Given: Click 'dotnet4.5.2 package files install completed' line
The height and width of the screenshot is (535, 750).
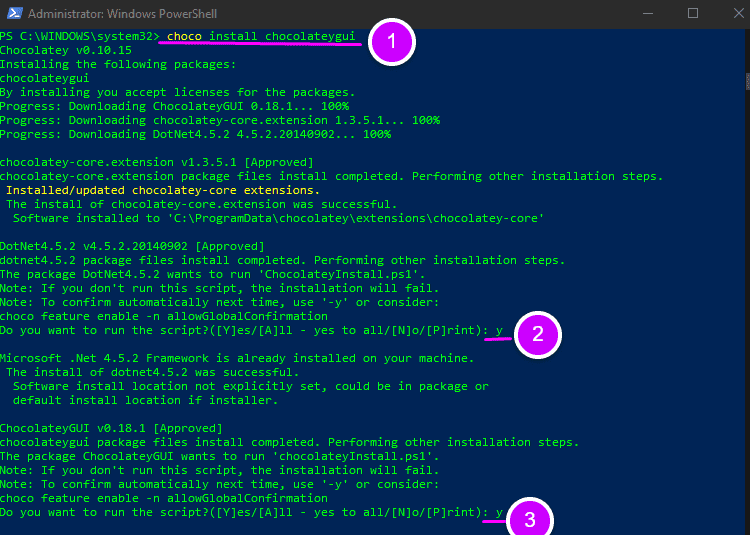Looking at the screenshot, I should point(283,261).
